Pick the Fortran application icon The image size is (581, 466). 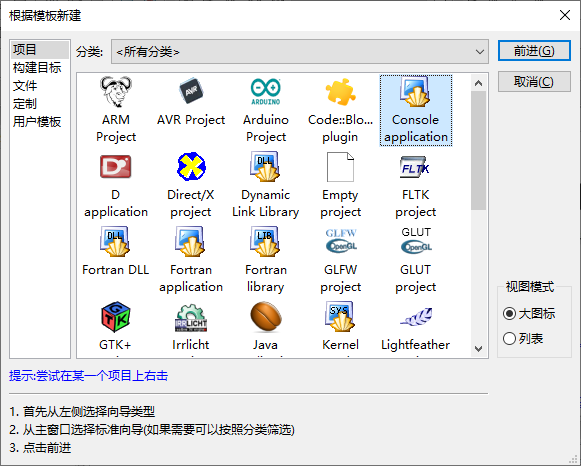pyautogui.click(x=191, y=242)
